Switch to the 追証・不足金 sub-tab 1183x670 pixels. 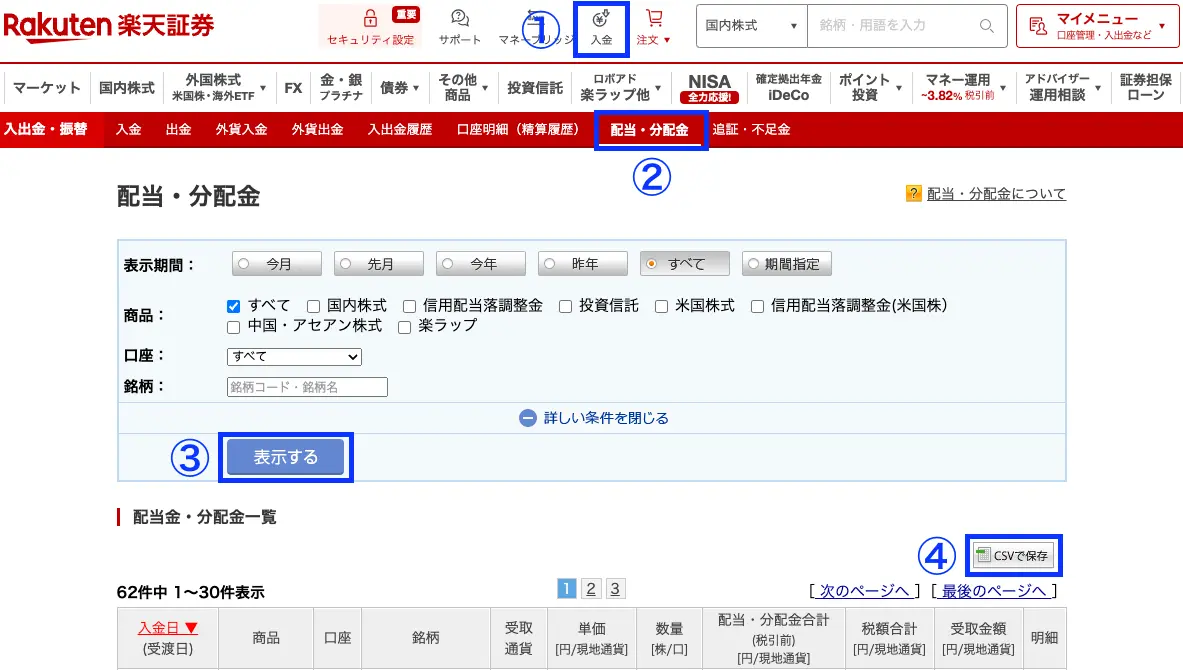(x=751, y=130)
